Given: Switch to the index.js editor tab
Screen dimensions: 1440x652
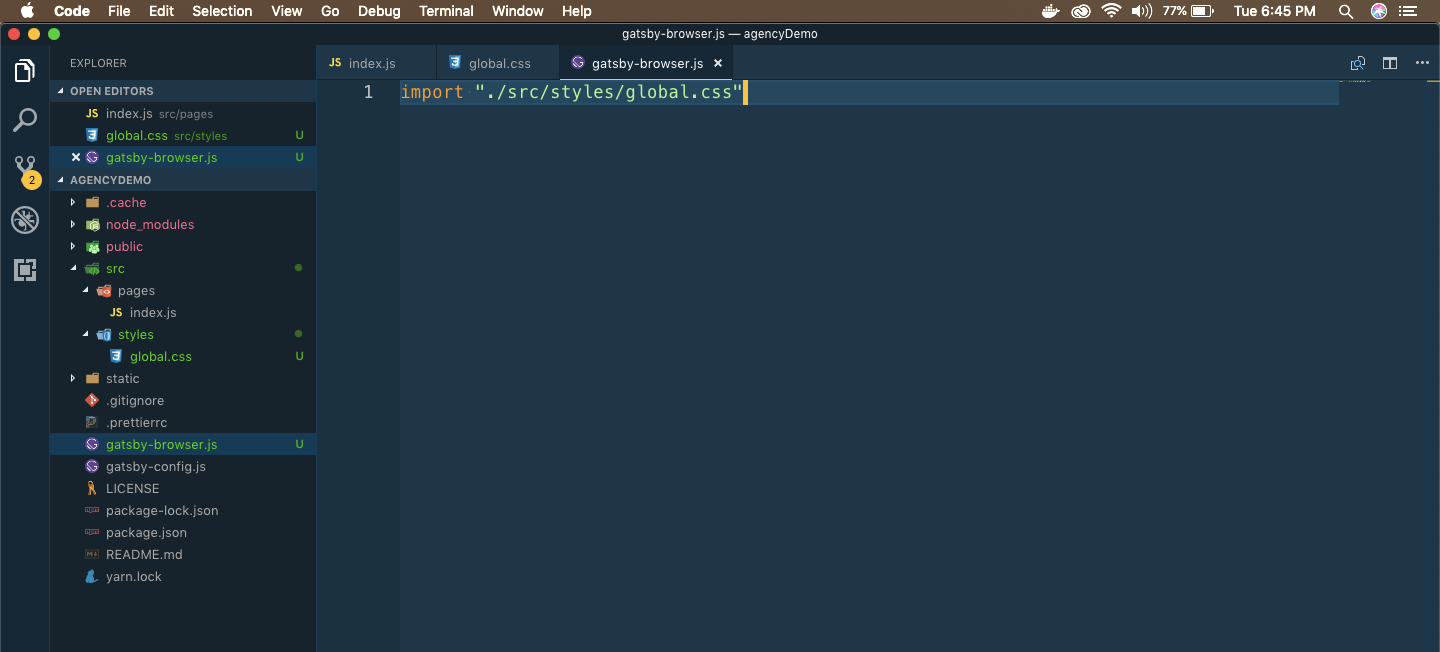Looking at the screenshot, I should (x=376, y=63).
